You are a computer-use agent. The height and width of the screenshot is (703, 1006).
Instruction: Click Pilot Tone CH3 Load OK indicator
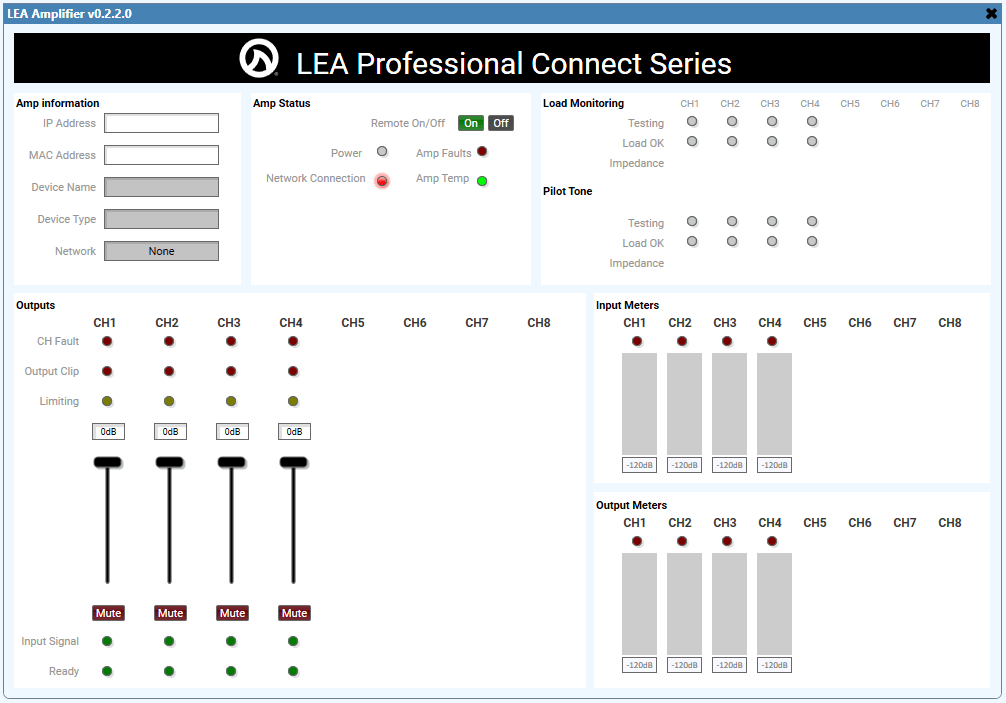[772, 241]
